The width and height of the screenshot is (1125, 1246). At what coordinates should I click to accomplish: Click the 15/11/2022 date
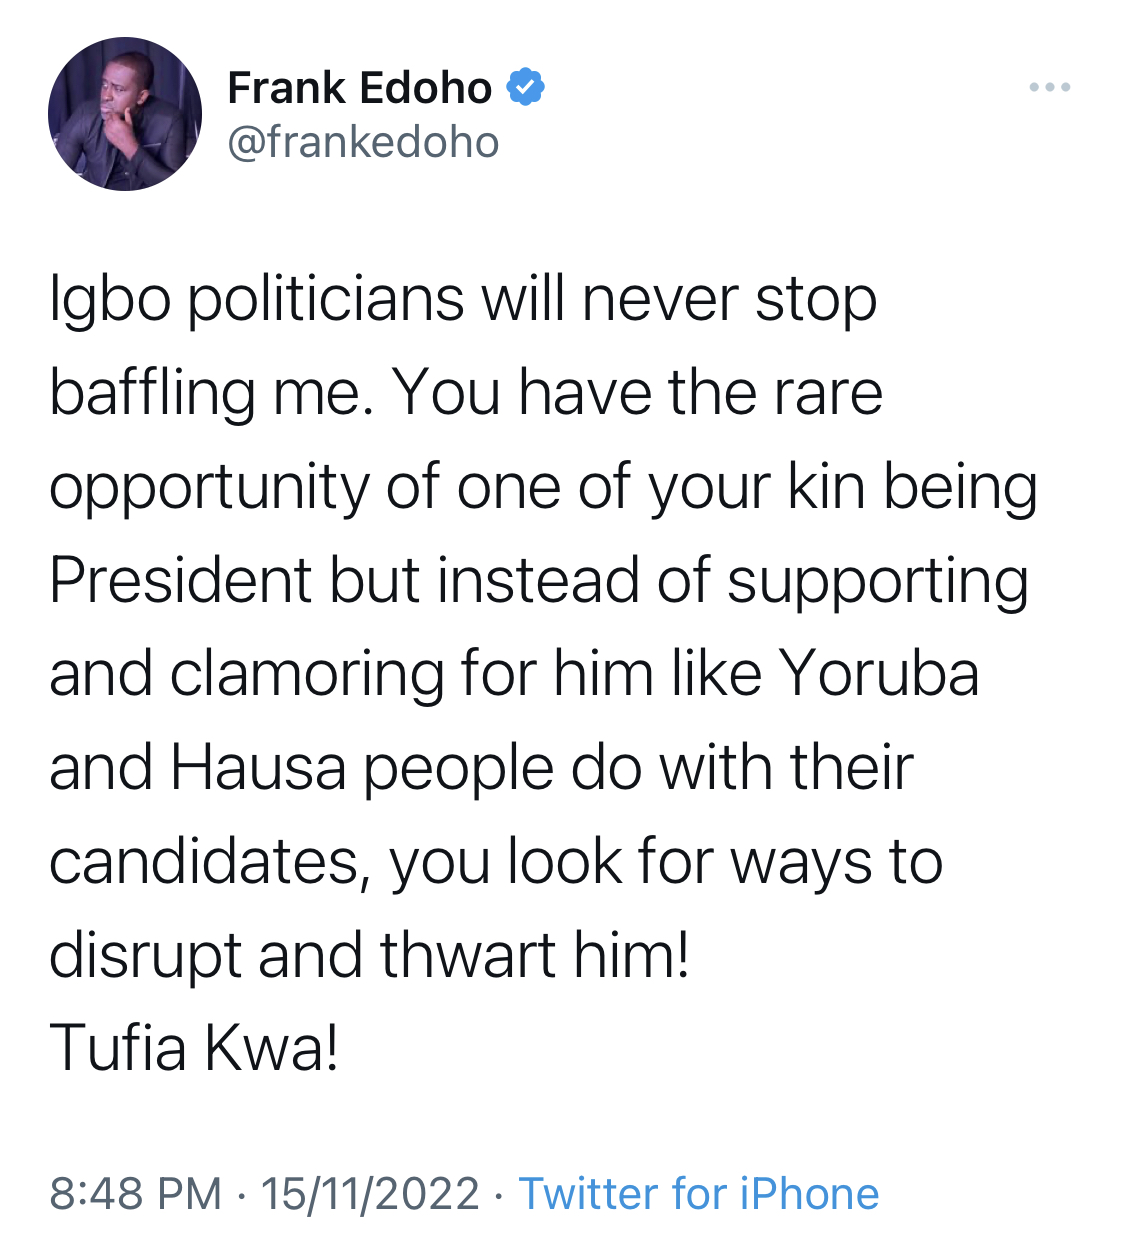point(370,1194)
